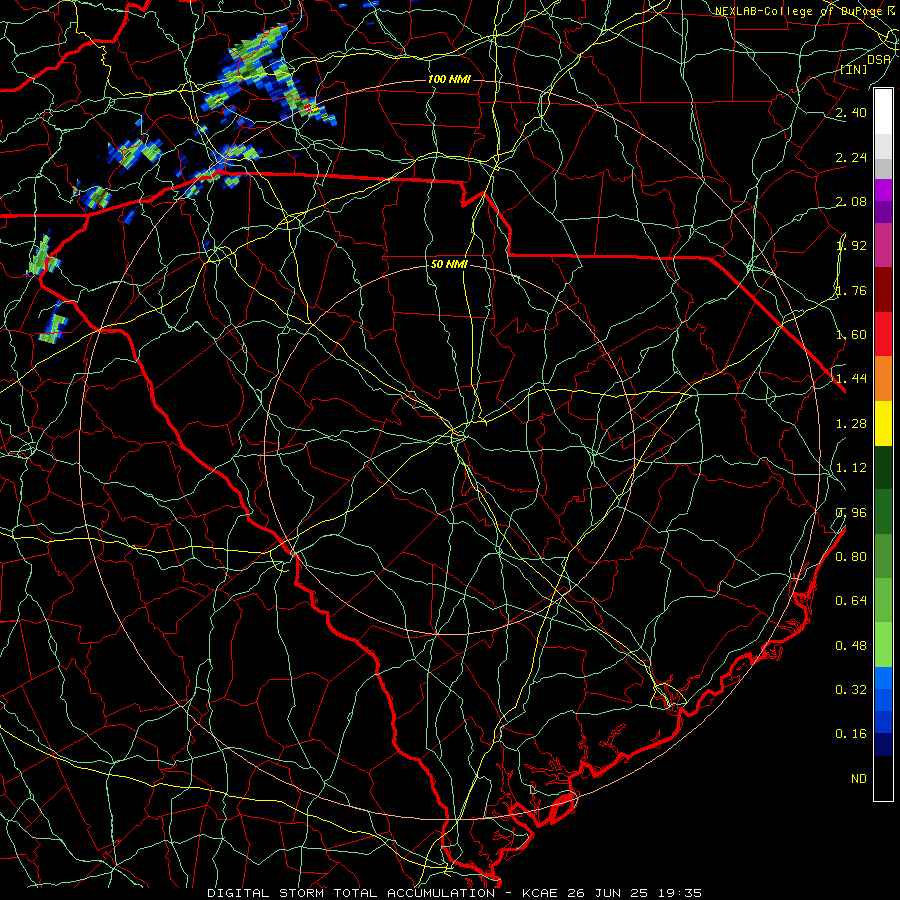The height and width of the screenshot is (900, 900).
Task: Pick the bright red legend swatch near 1.60
Action: [x=883, y=334]
